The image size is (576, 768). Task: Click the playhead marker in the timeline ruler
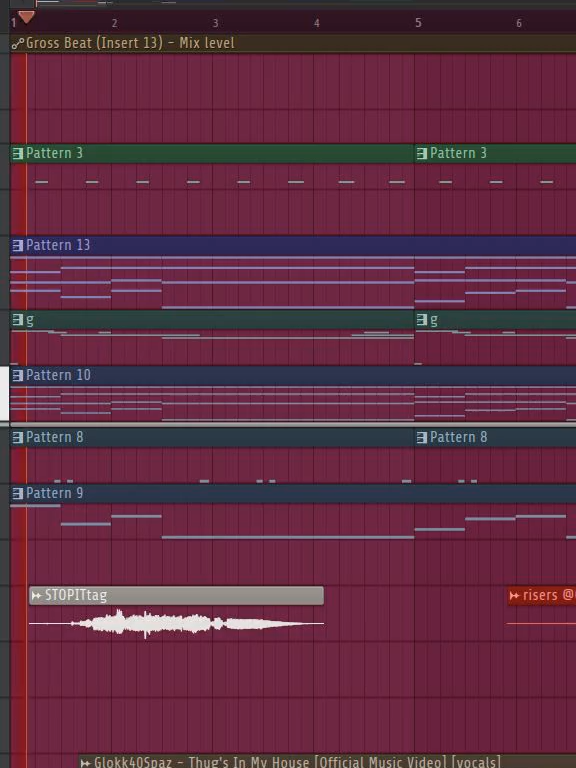click(x=26, y=18)
